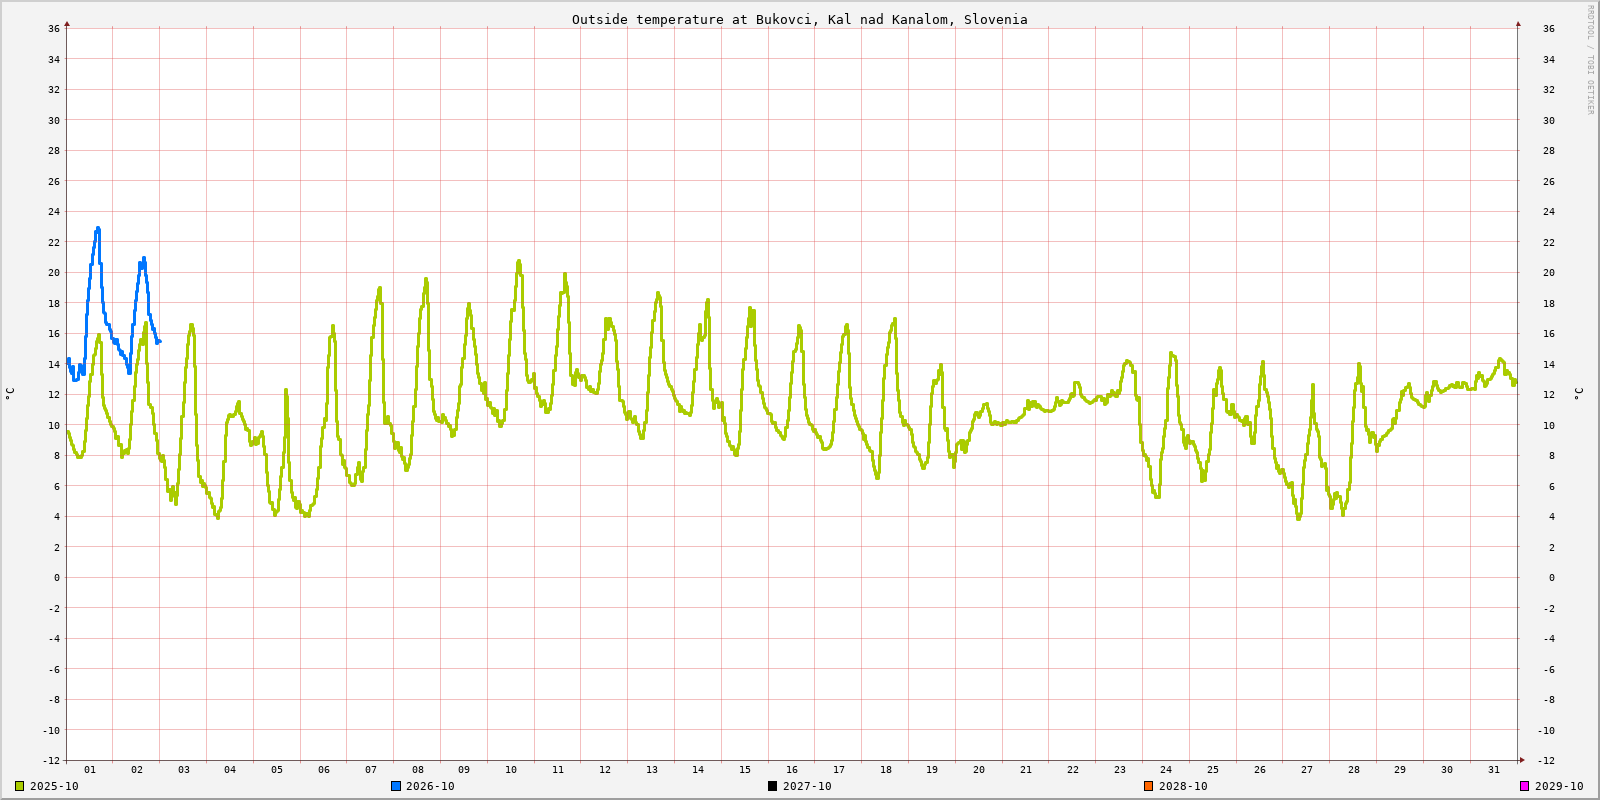Click the 0 value on right y-axis
The image size is (1600, 800).
click(1551, 578)
